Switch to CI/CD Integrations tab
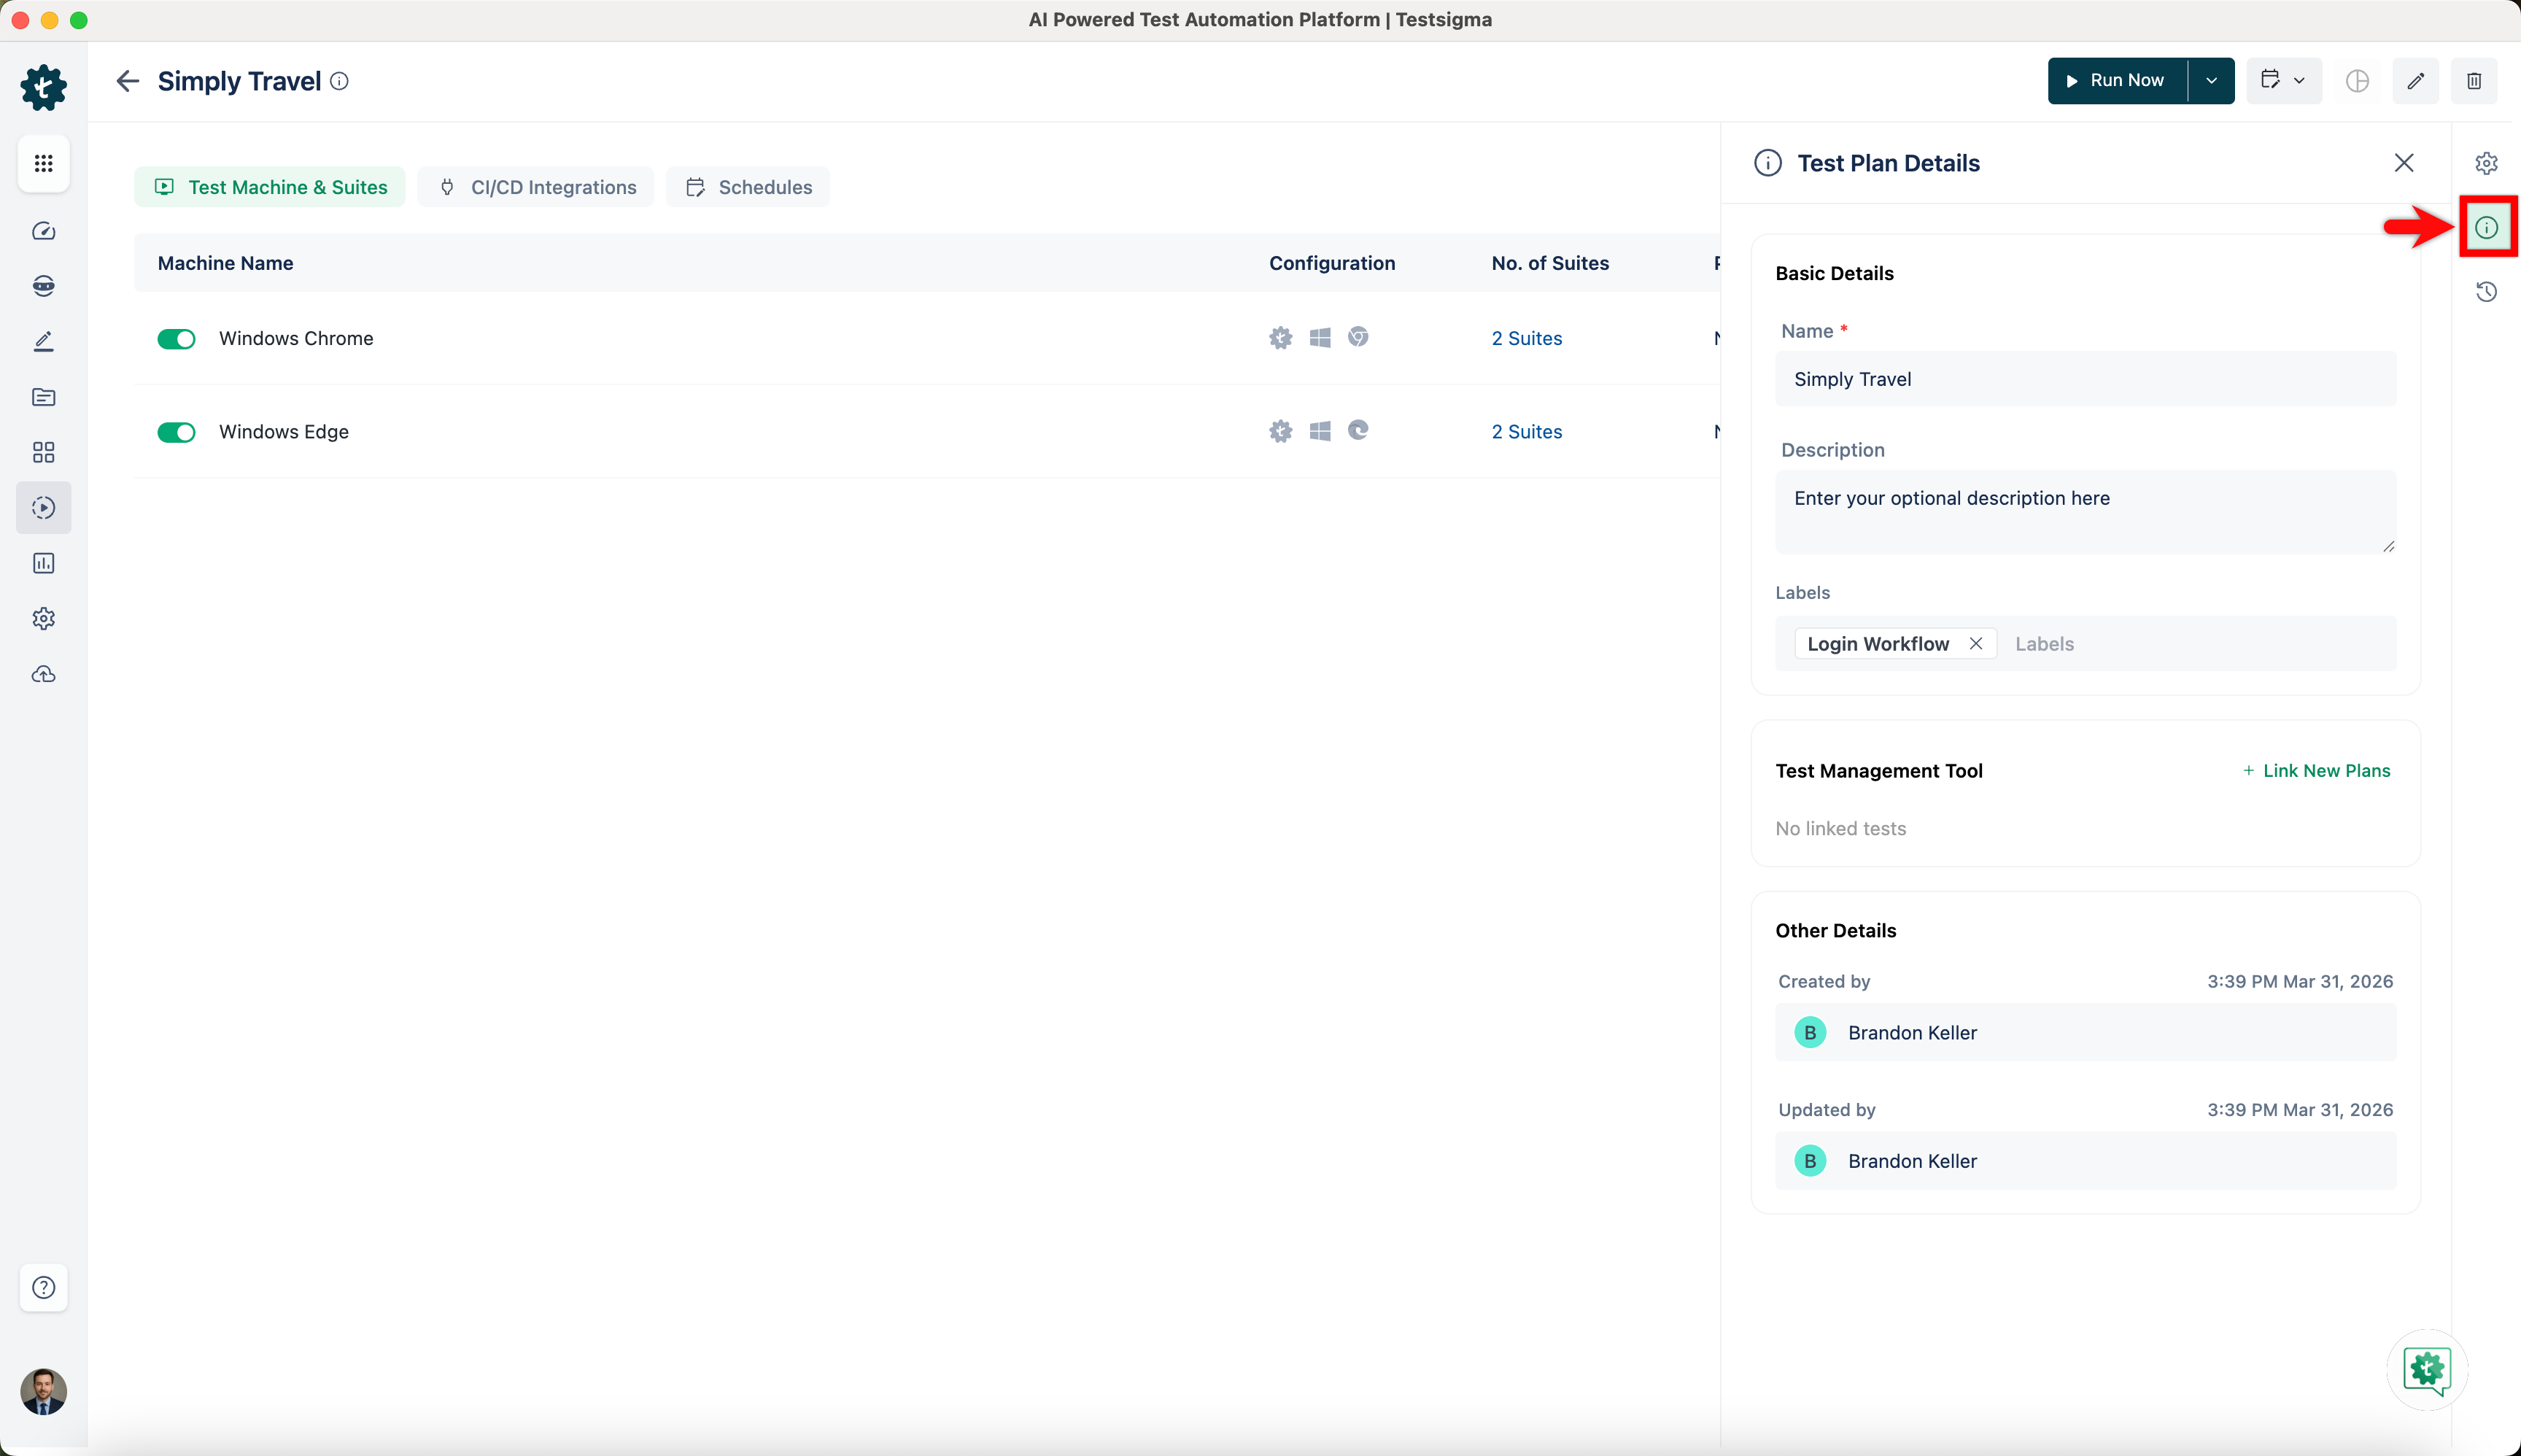This screenshot has height=1456, width=2521. pos(537,187)
